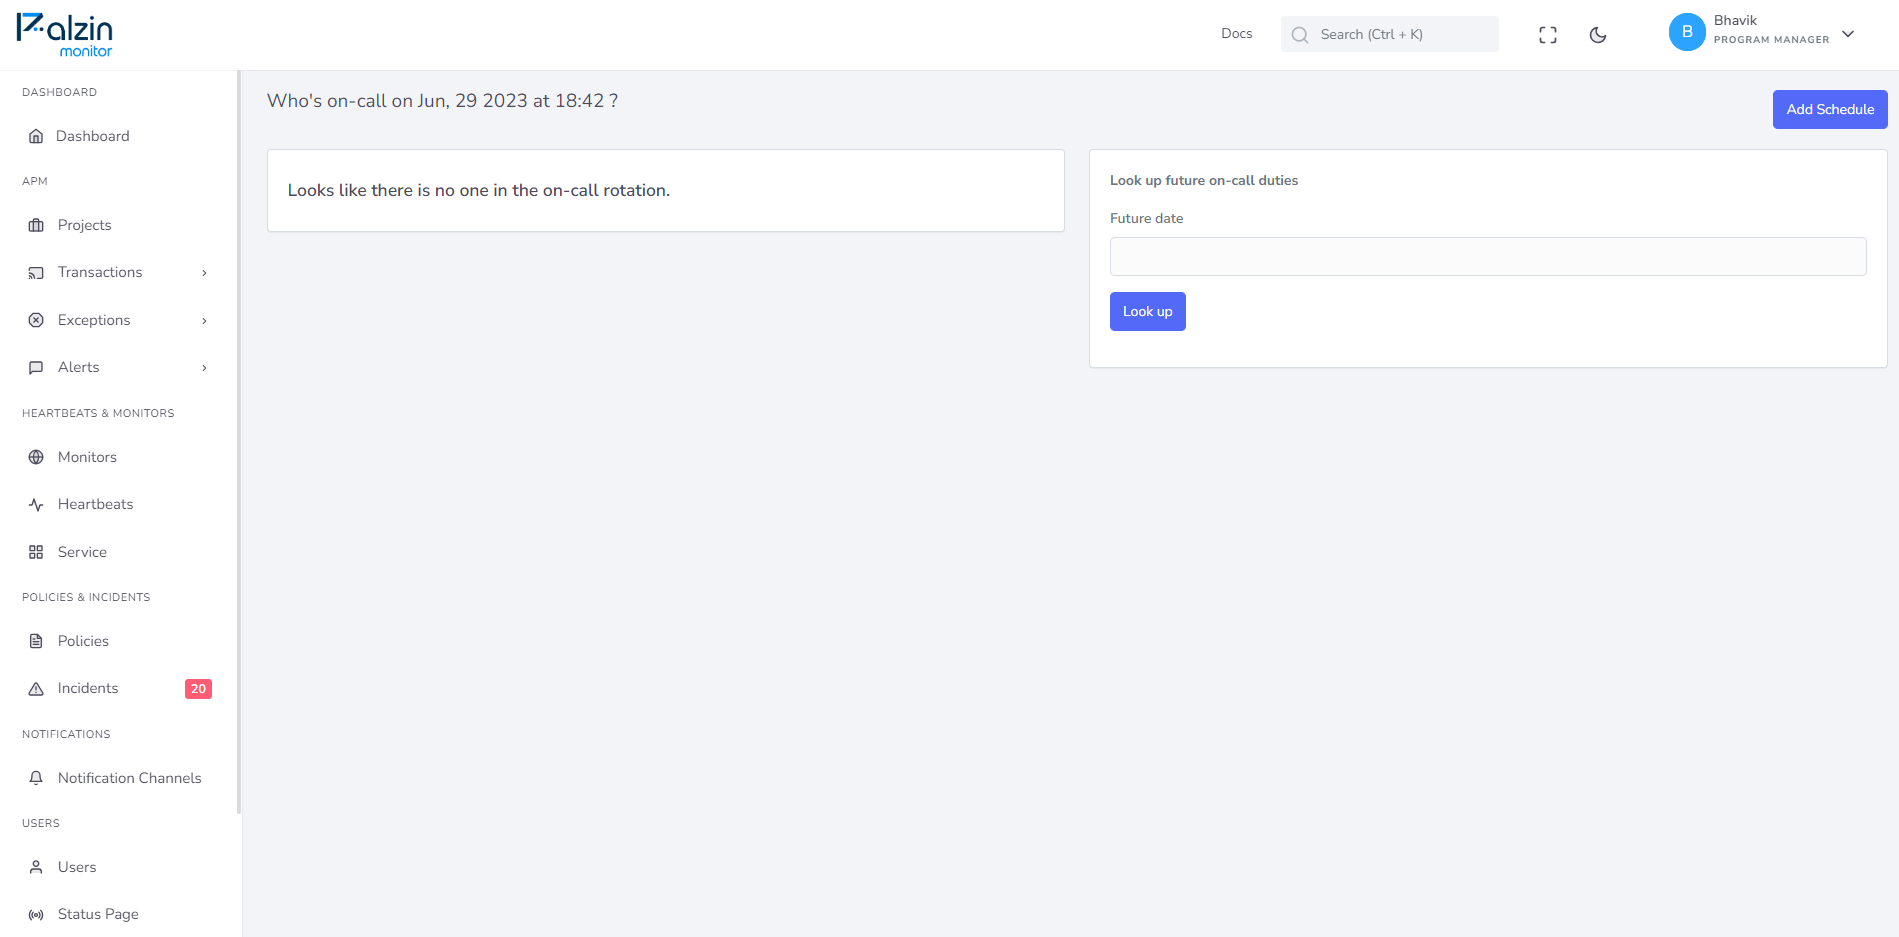Click the Bhavik username text
The width and height of the screenshot is (1899, 937).
pos(1735,20)
